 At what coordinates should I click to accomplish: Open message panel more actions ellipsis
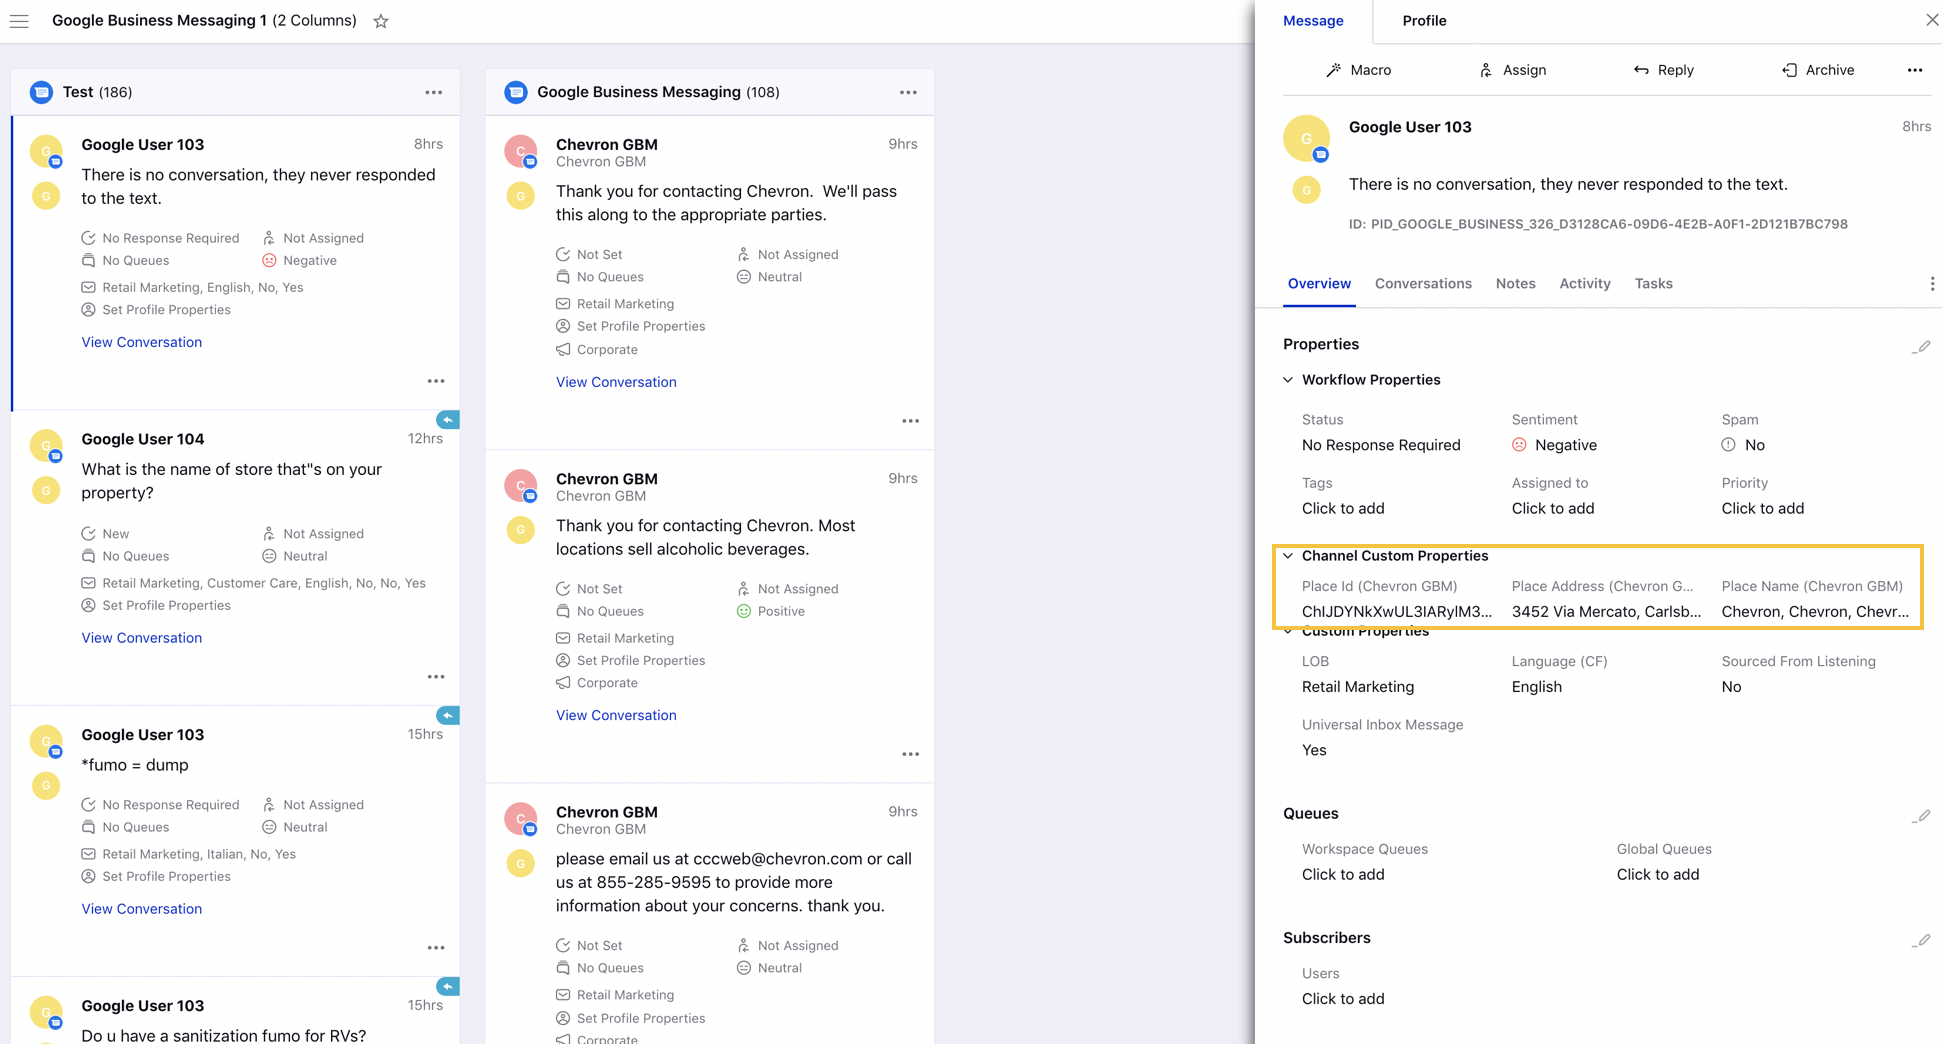[1914, 70]
